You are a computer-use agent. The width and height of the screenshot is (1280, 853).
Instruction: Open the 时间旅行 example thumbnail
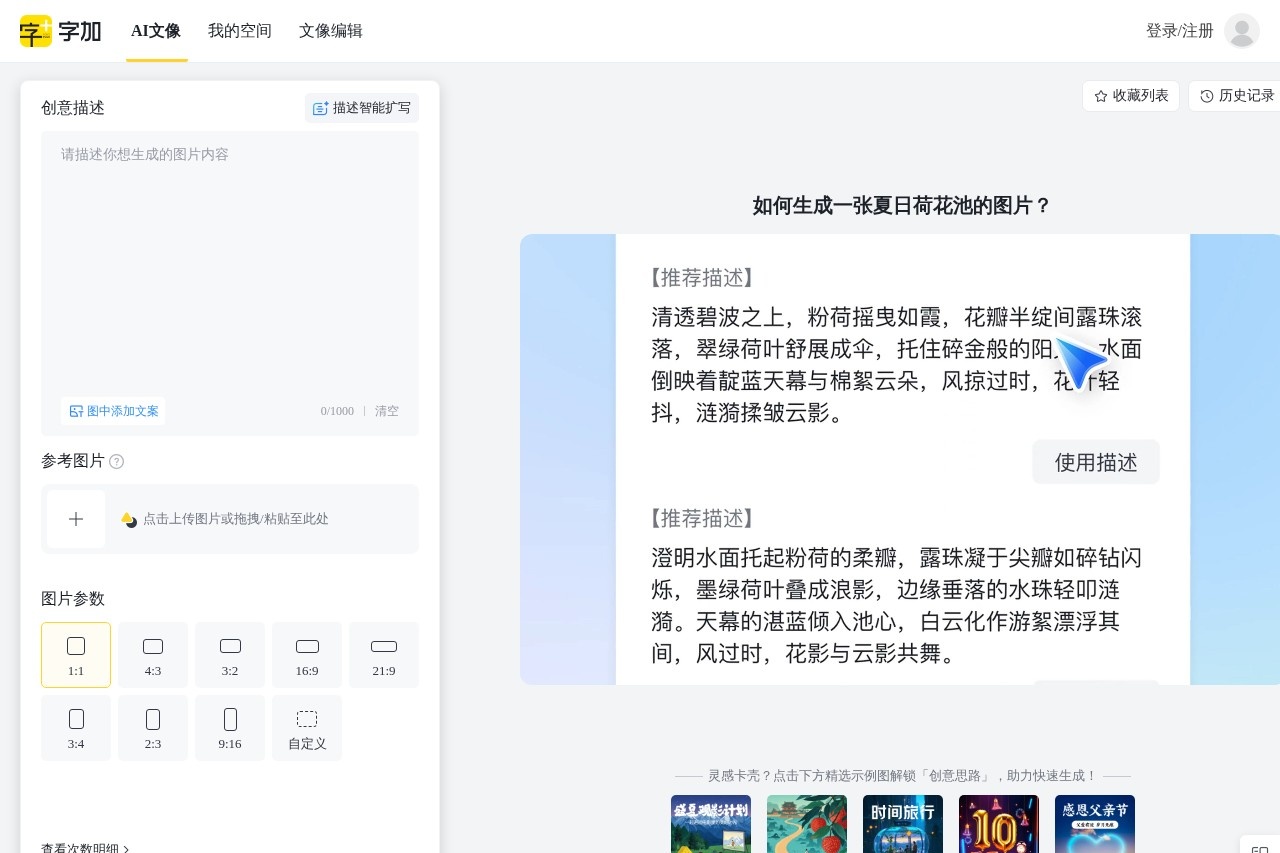pyautogui.click(x=902, y=824)
